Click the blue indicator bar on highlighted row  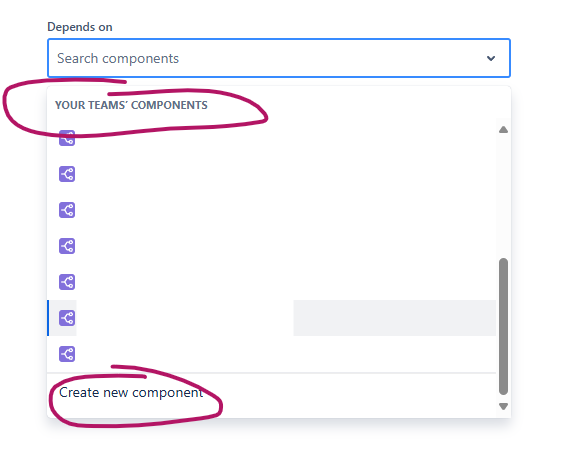point(48,318)
